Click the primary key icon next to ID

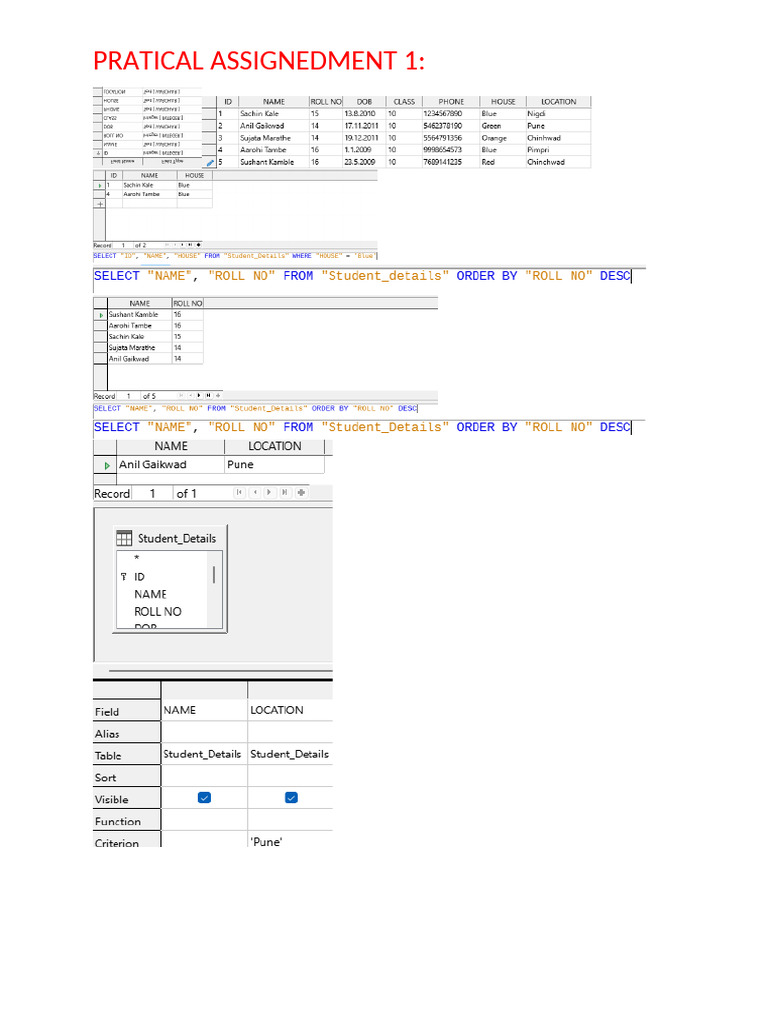pyautogui.click(x=123, y=577)
